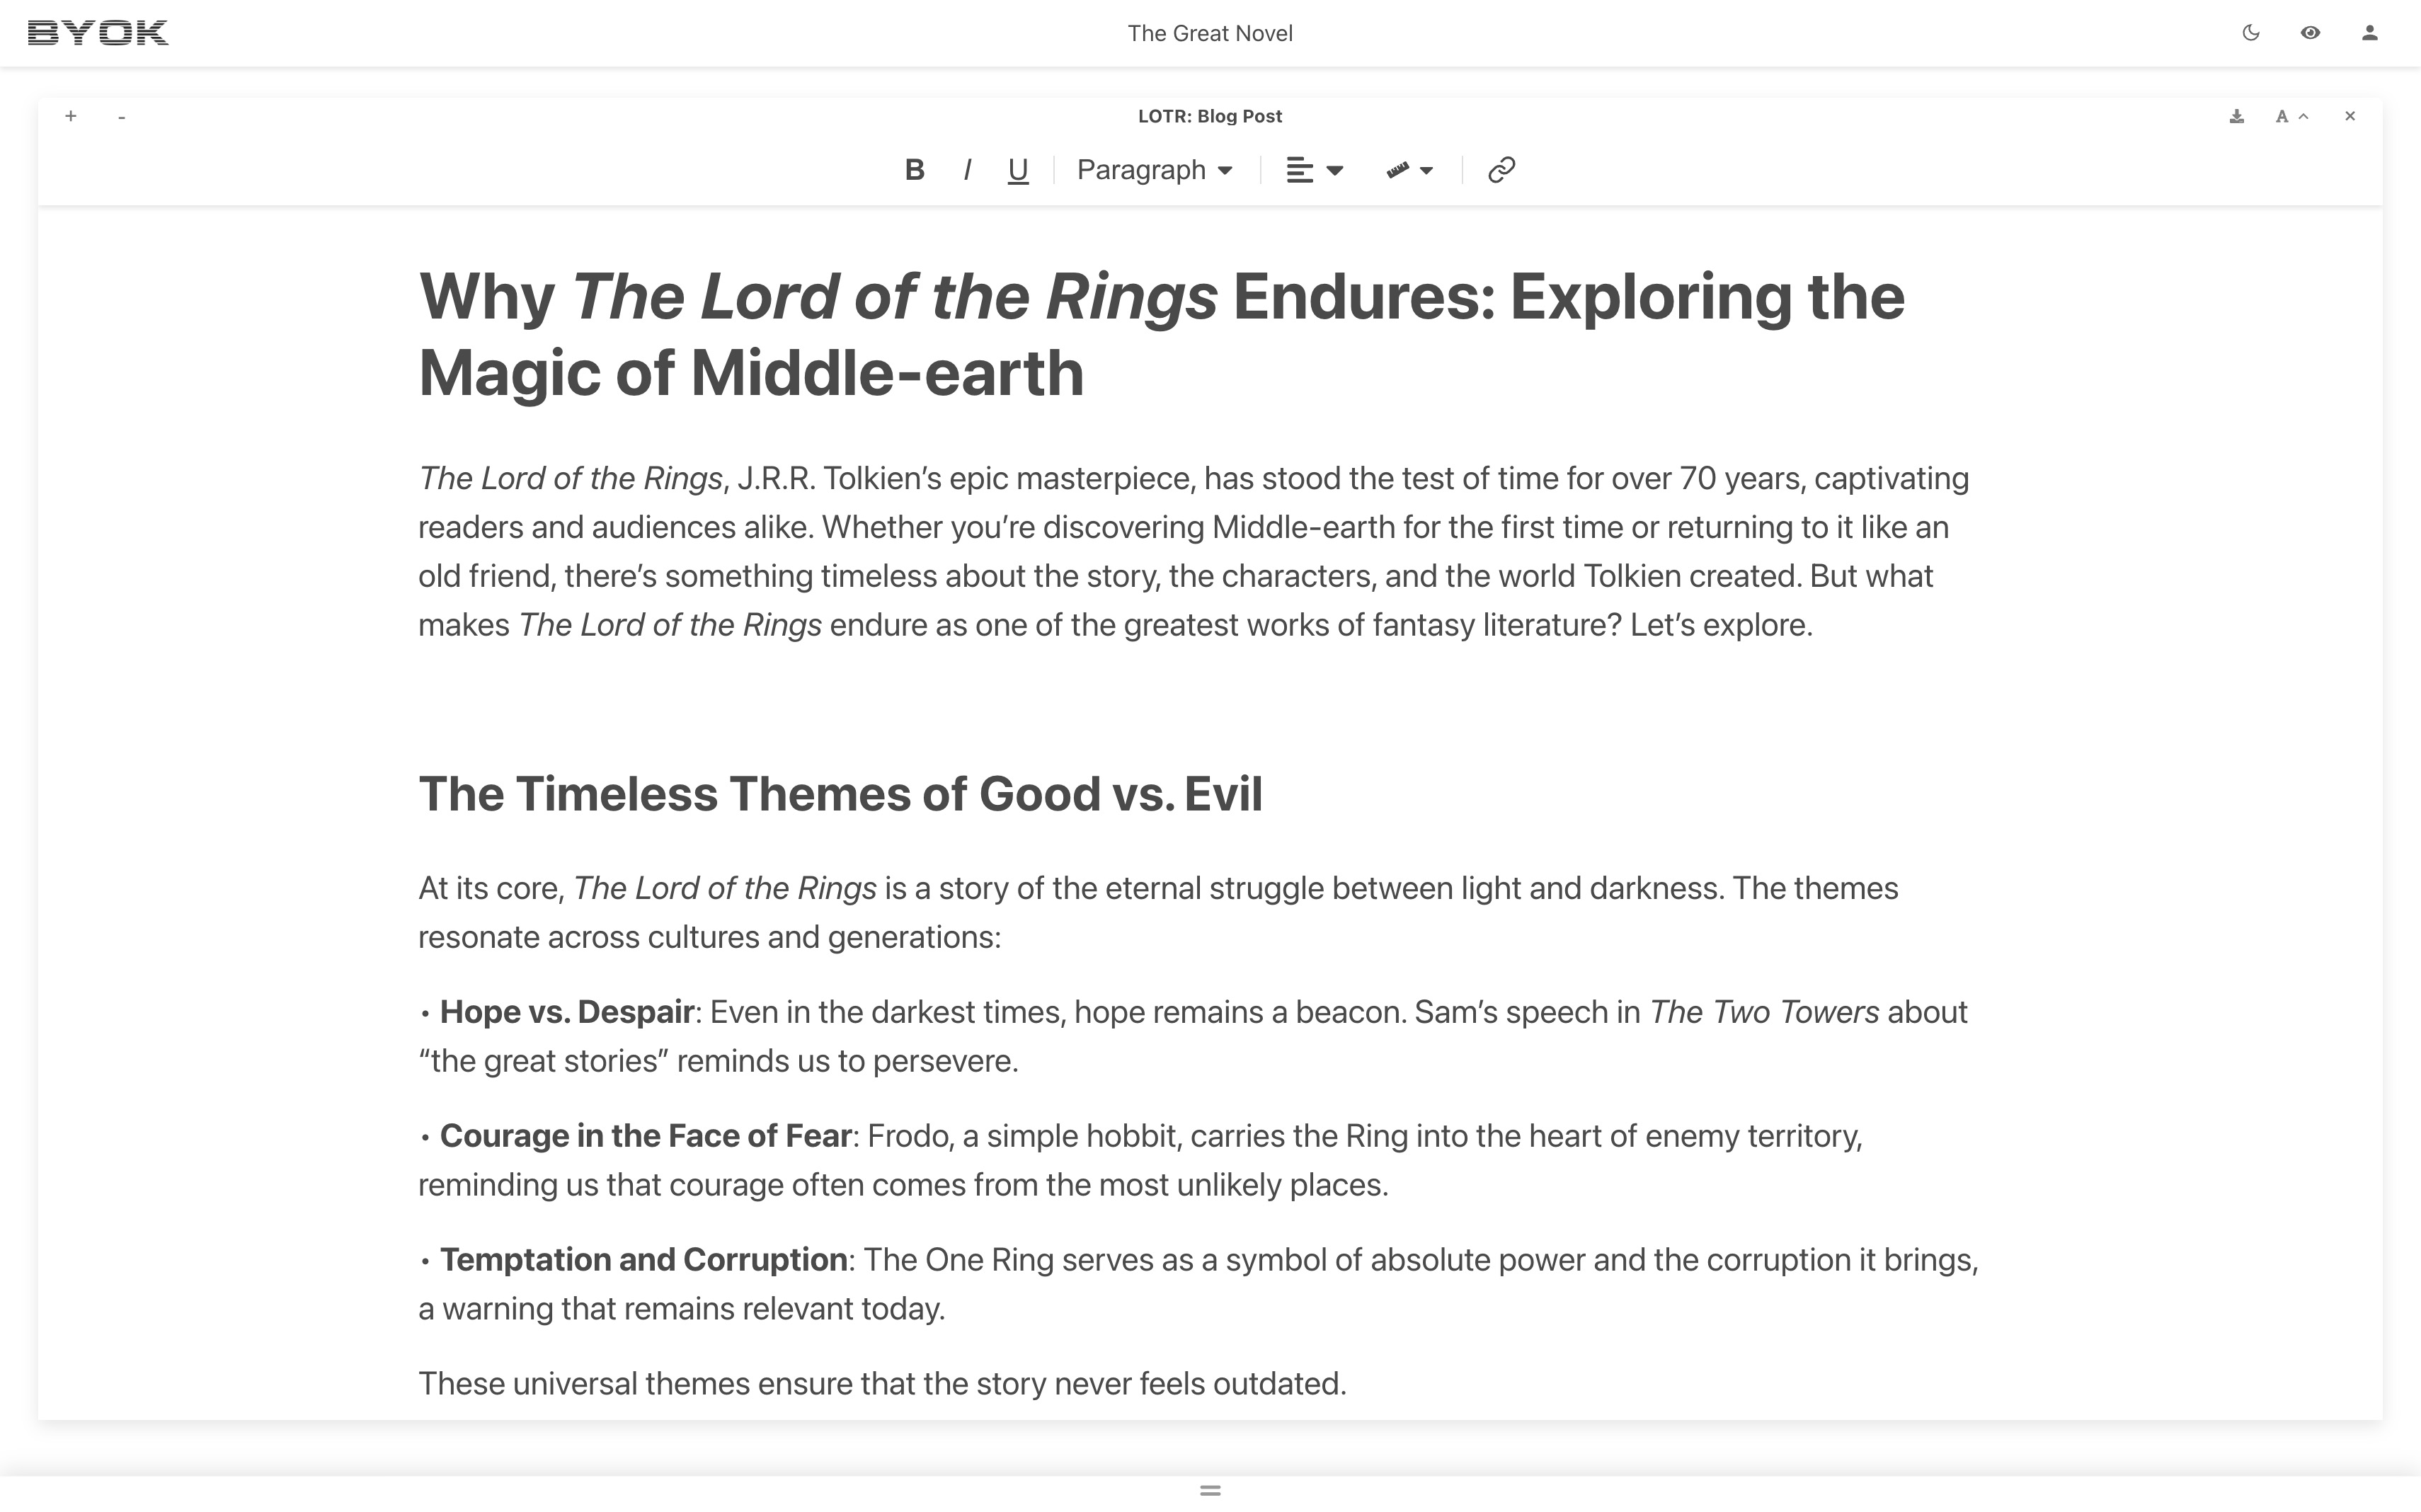Open the user account icon
The height and width of the screenshot is (1512, 2421).
coord(2369,33)
